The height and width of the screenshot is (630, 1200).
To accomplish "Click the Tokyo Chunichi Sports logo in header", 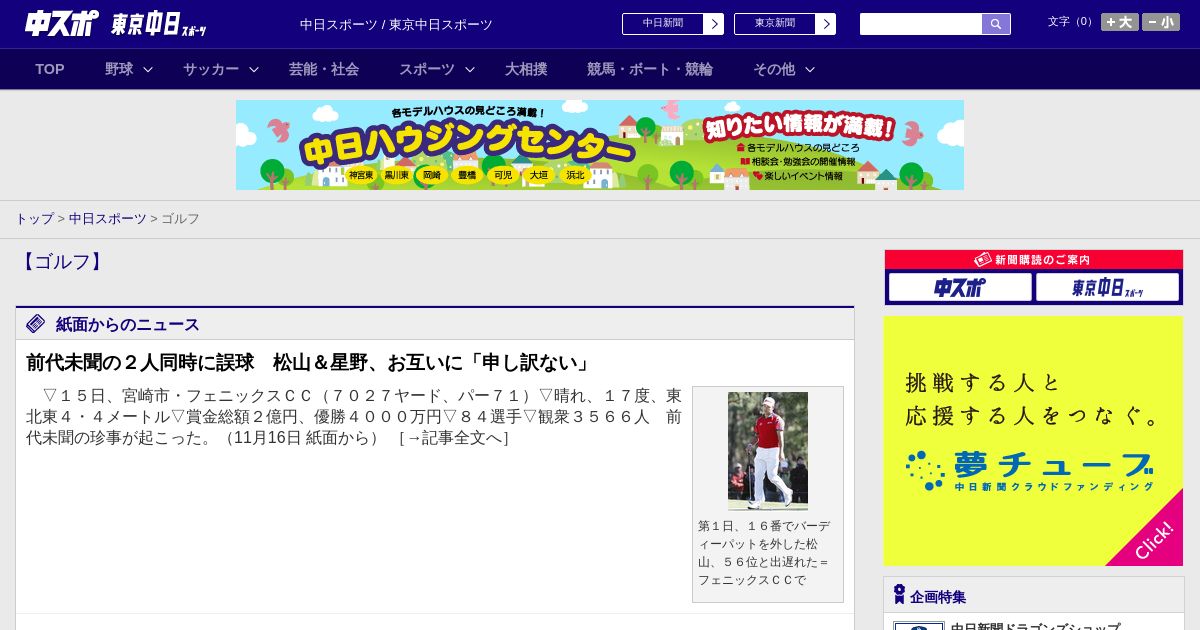I will pos(158,23).
